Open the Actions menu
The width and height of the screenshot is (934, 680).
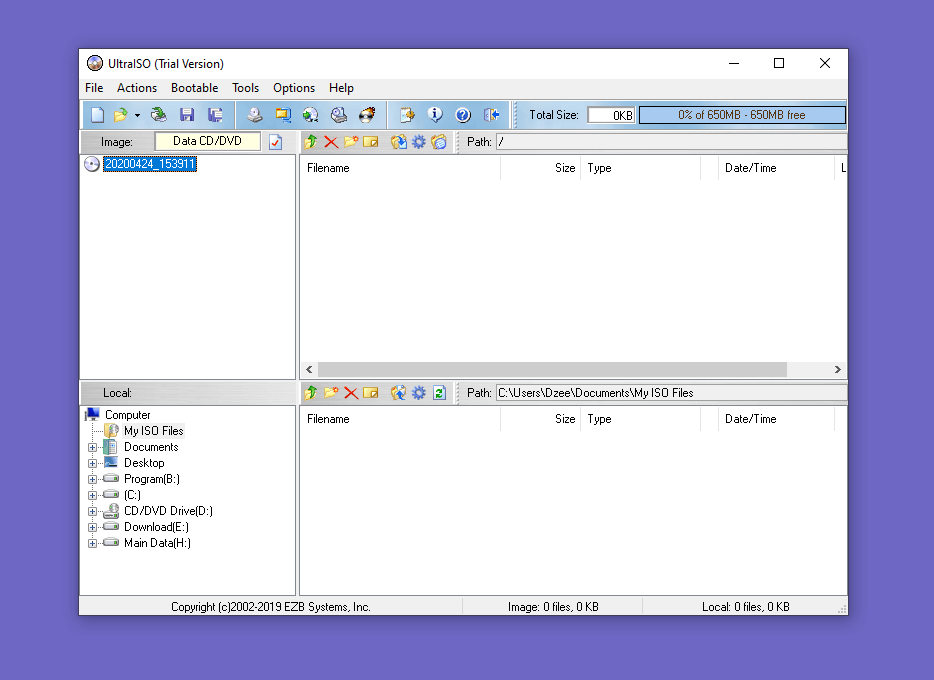[137, 88]
